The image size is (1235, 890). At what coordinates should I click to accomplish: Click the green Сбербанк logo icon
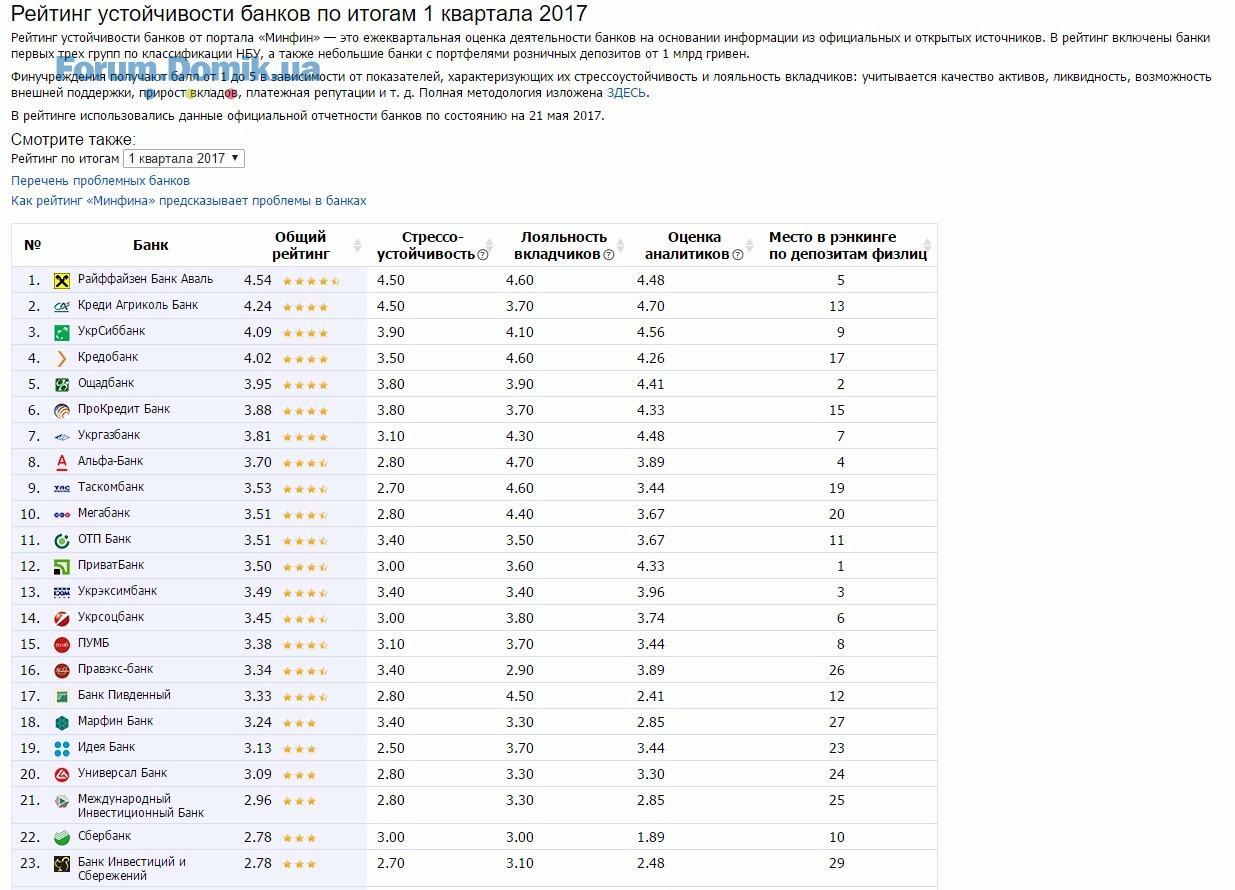click(x=62, y=838)
